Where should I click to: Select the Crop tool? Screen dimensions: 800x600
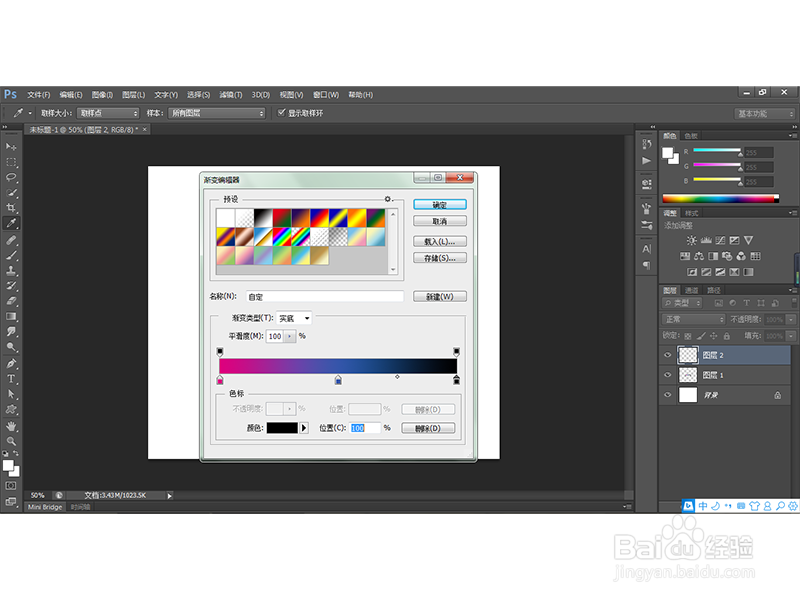coord(11,208)
